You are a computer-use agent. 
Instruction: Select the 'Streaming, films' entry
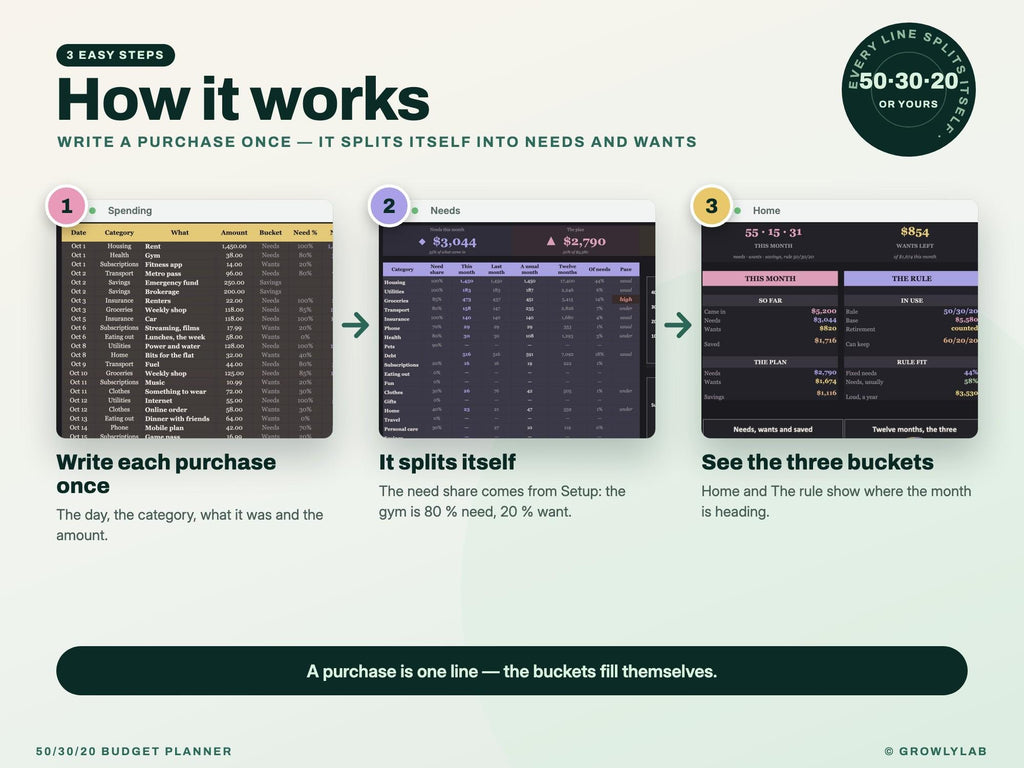click(x=172, y=328)
